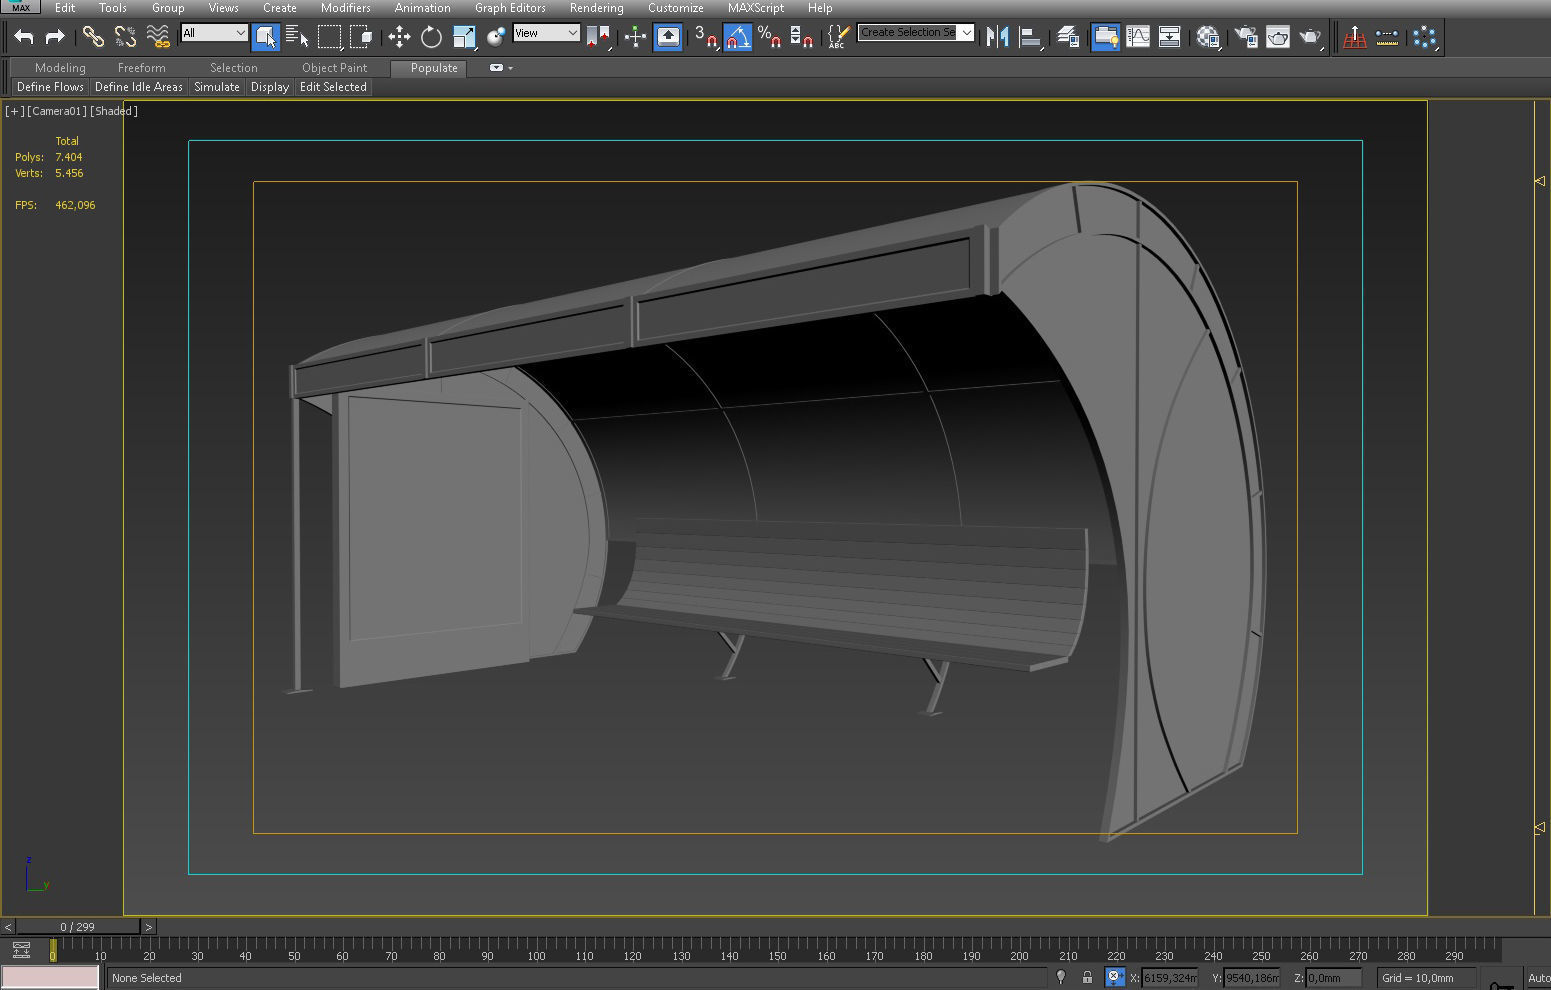Select the Place object tool (sphere icon)
The height and width of the screenshot is (990, 1551).
tap(496, 37)
